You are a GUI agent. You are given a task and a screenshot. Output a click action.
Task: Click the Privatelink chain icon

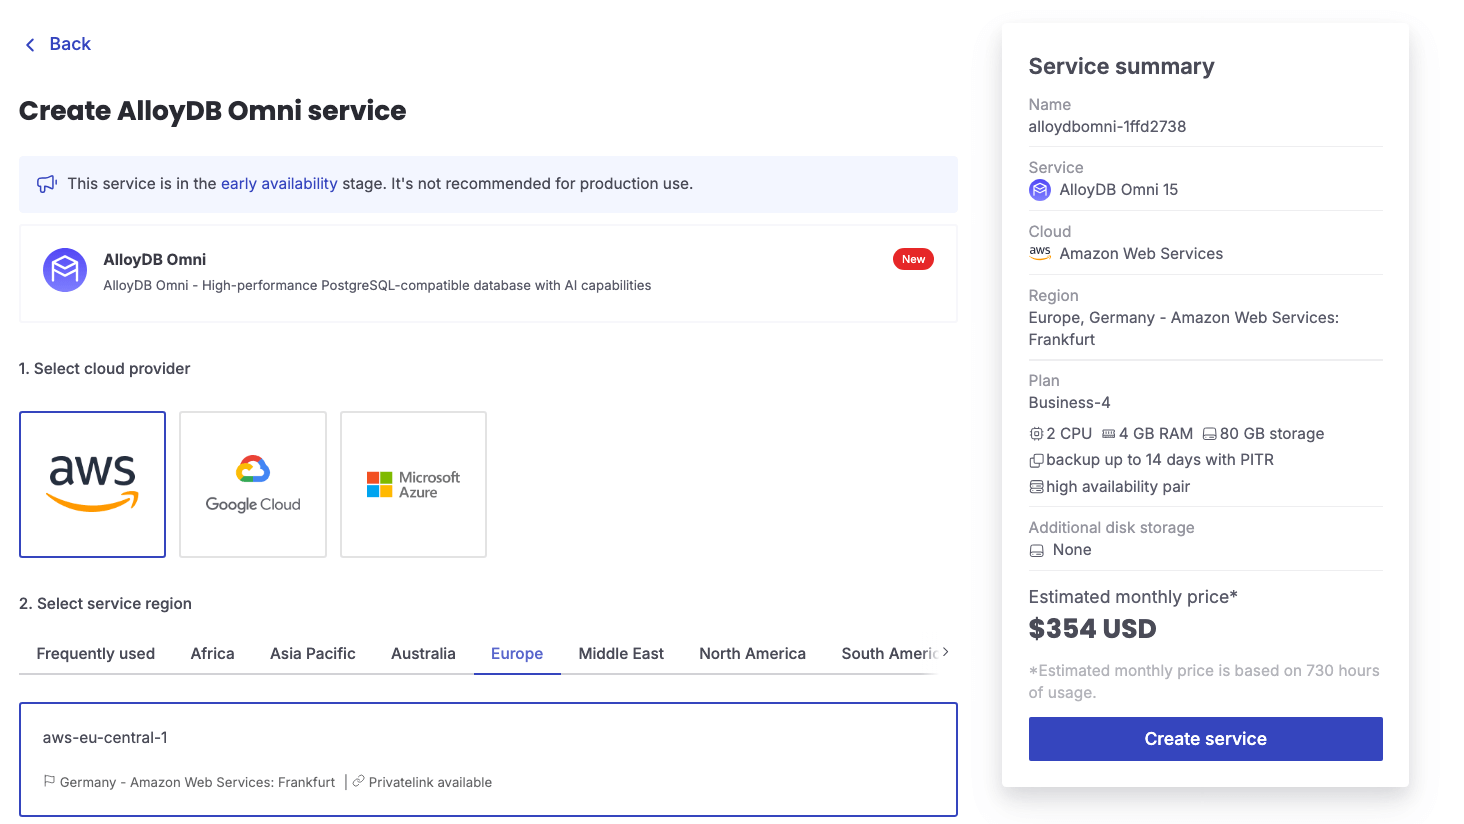[x=358, y=781]
